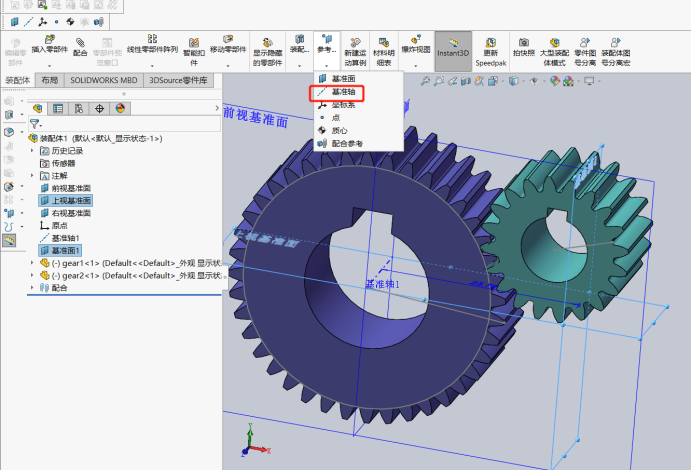This screenshot has width=692, height=470.
Task: Expand the feature tree filter funnel dropdown
Action: click(35, 124)
